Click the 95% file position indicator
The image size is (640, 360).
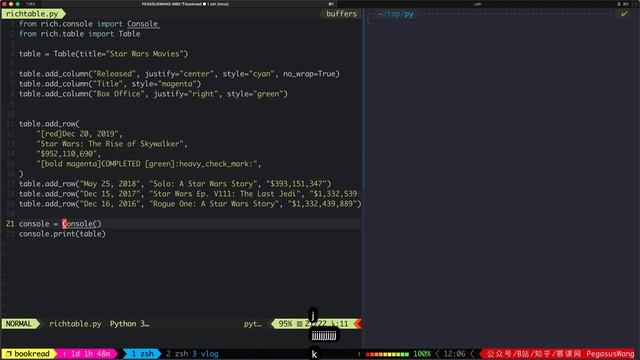[285, 324]
